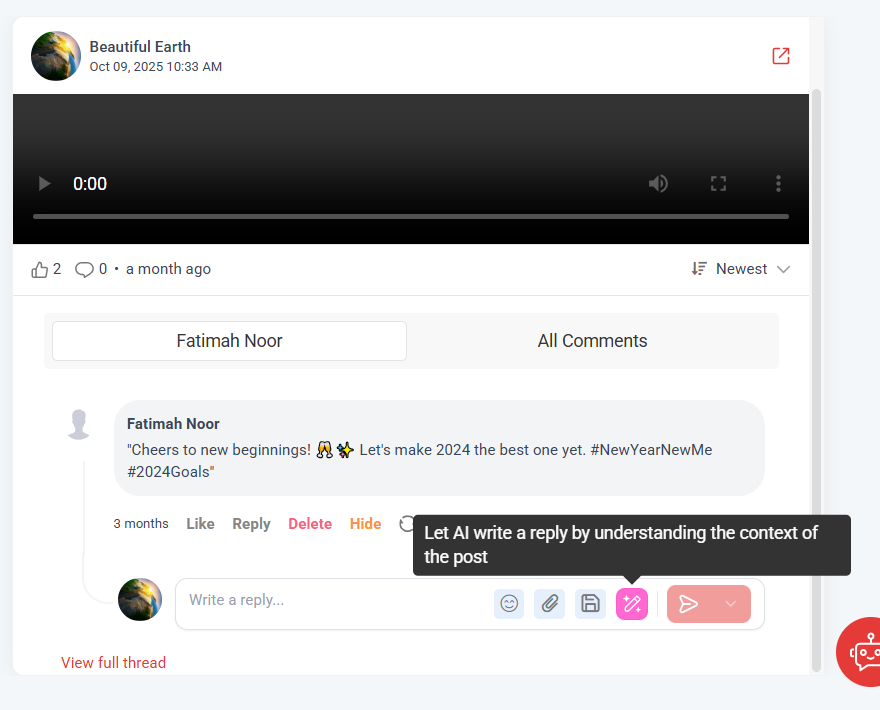Switch to the All Comments tab

click(592, 341)
